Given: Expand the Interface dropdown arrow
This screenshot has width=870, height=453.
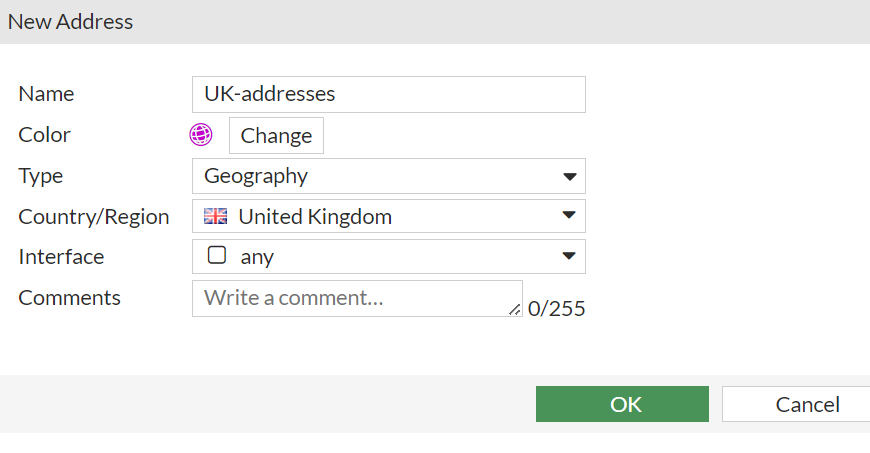Looking at the screenshot, I should [x=569, y=256].
